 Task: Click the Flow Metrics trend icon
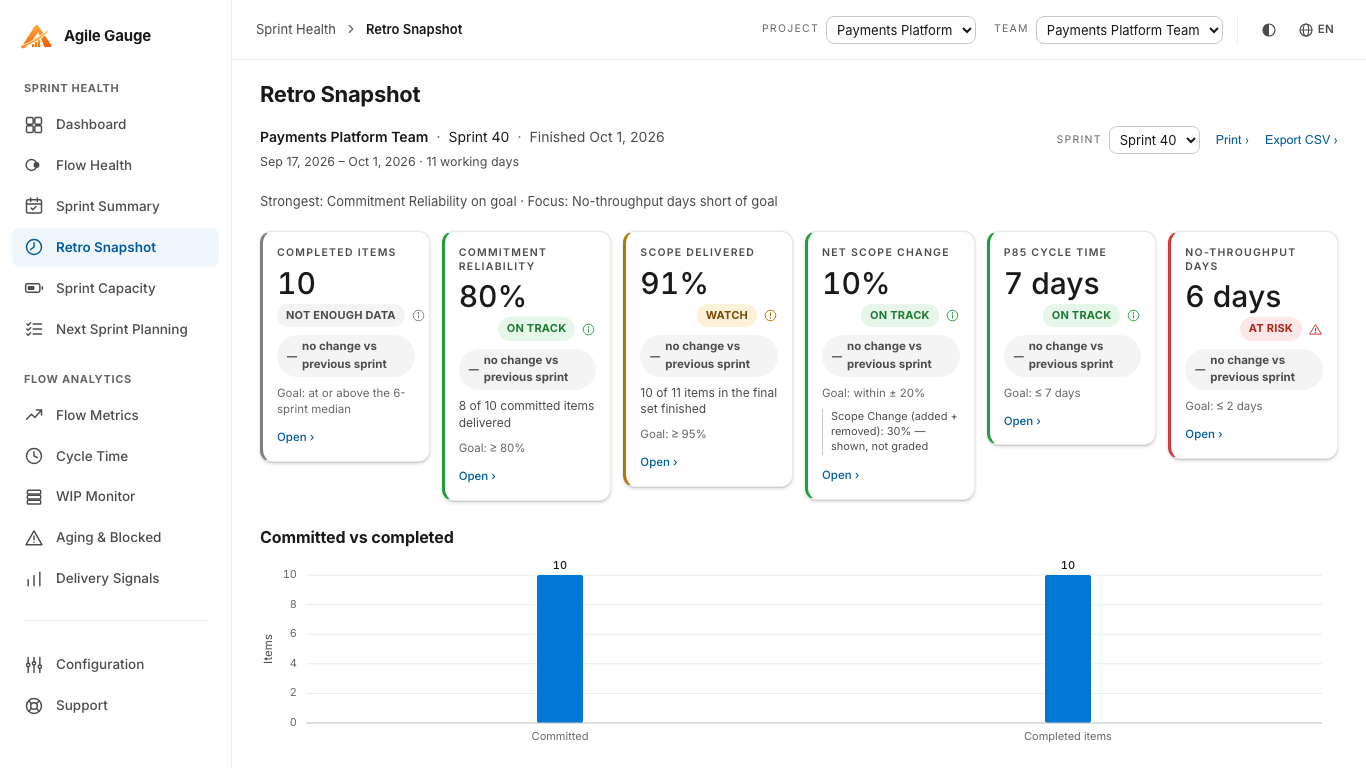pyautogui.click(x=34, y=416)
